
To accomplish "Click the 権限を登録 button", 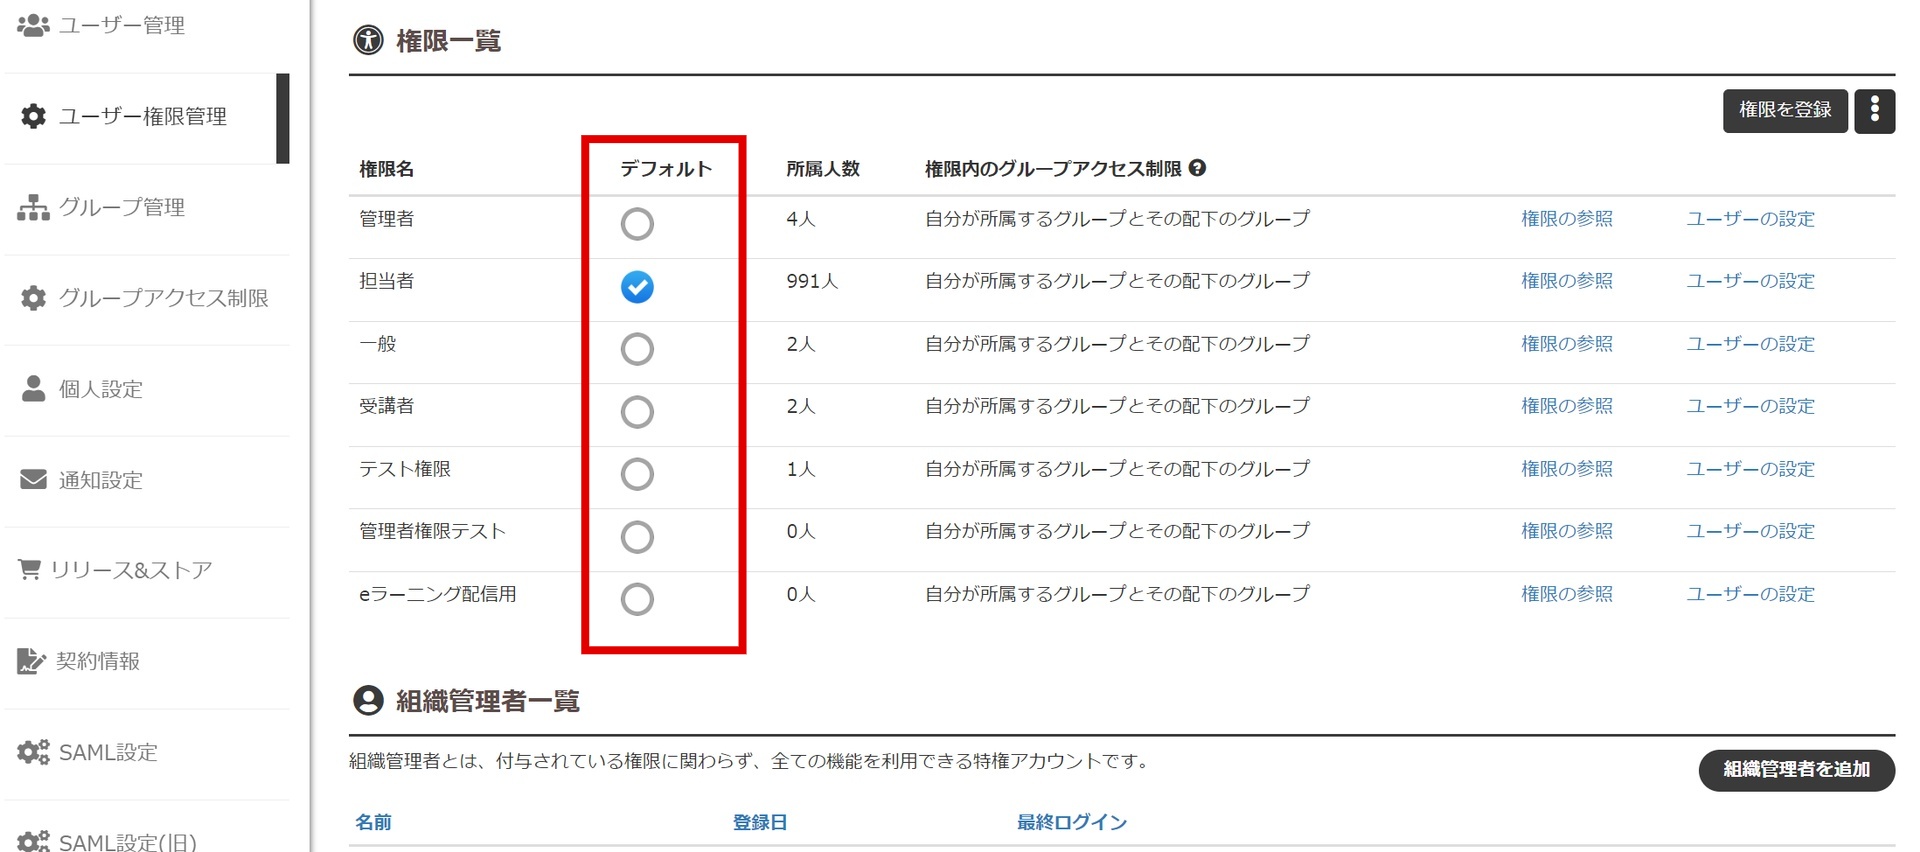I will tap(1785, 111).
